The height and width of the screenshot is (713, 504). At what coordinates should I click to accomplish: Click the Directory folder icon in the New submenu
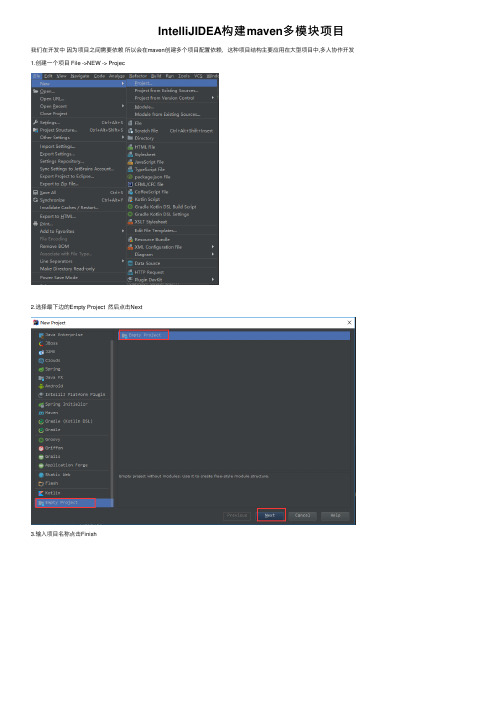pos(130,138)
